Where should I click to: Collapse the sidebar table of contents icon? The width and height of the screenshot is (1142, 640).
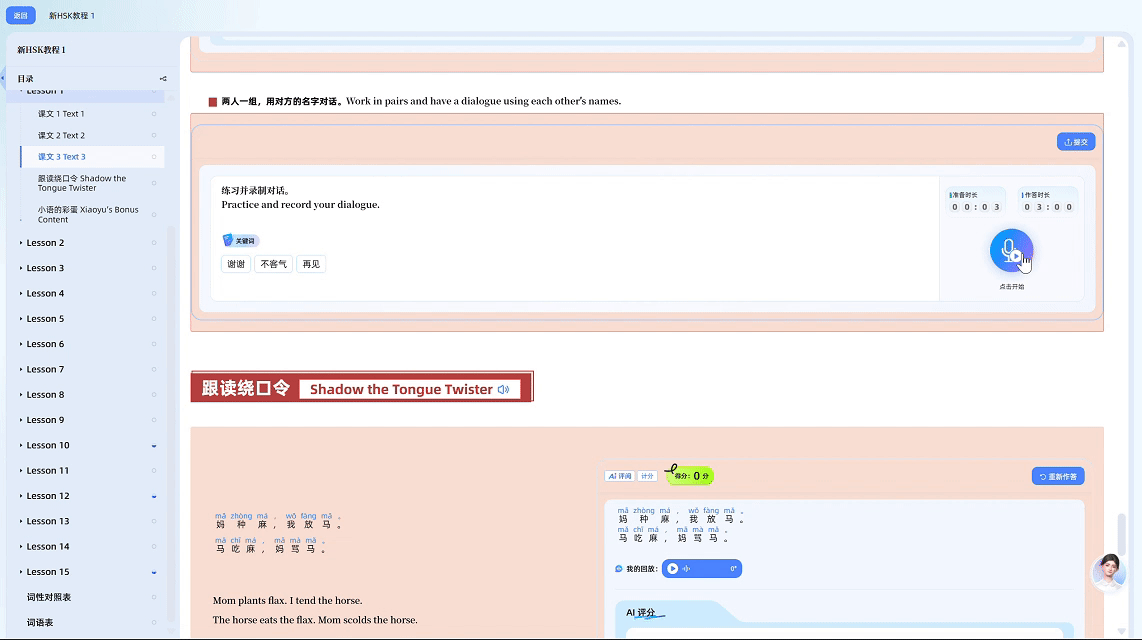(163, 79)
